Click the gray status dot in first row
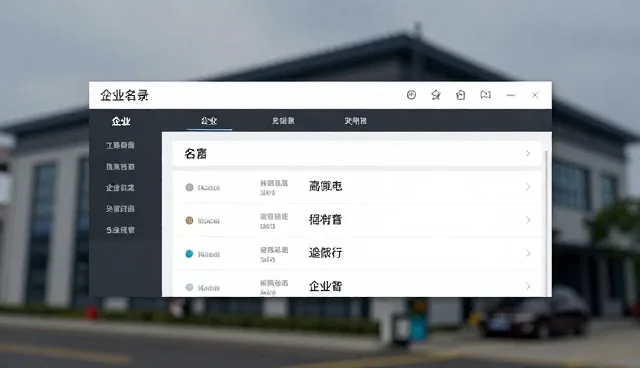640x368 pixels. pyautogui.click(x=189, y=187)
